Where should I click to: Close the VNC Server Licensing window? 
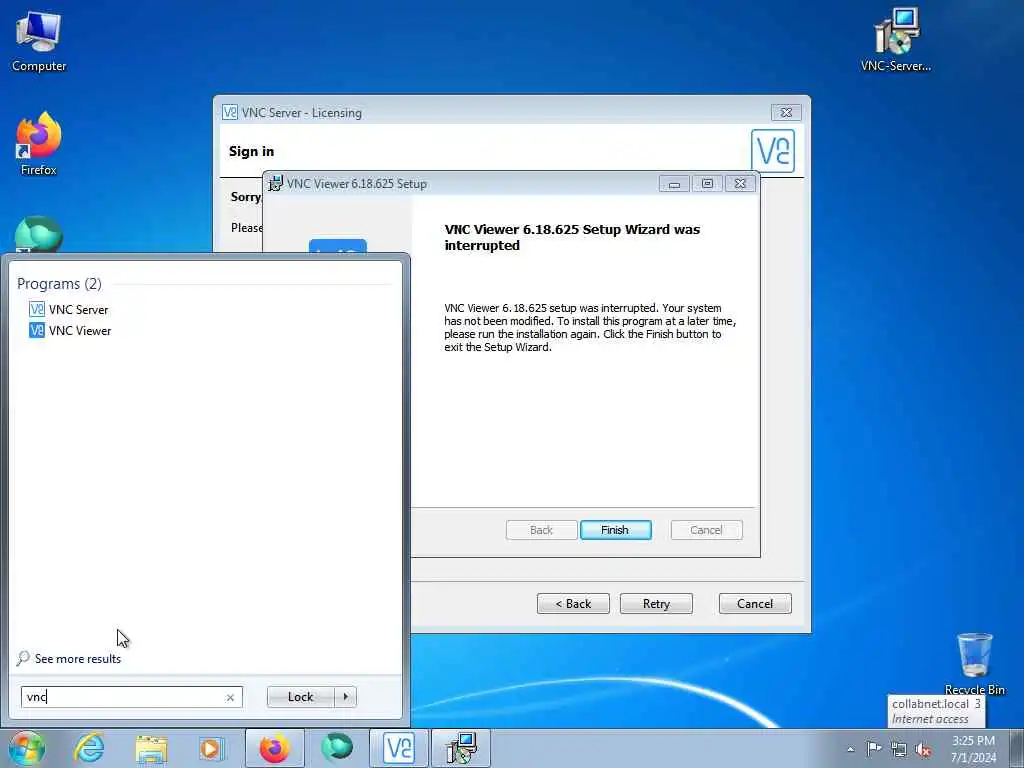point(786,112)
